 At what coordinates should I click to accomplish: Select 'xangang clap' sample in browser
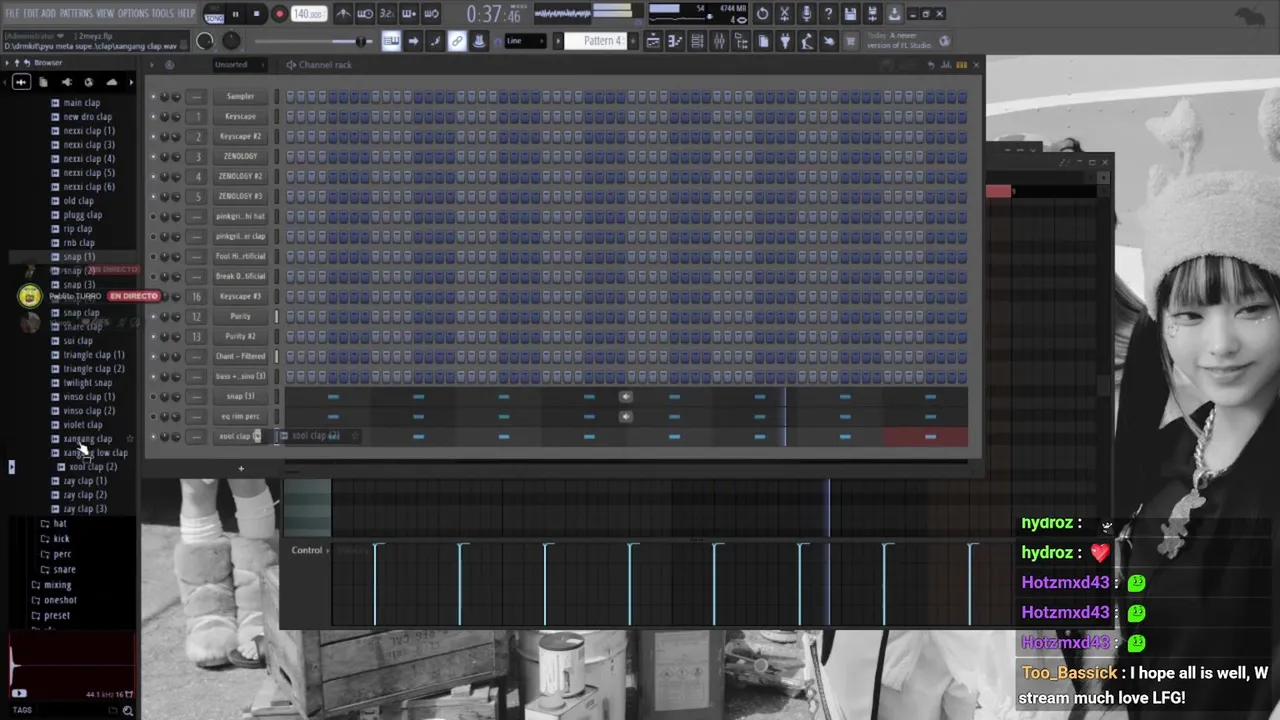pyautogui.click(x=87, y=439)
